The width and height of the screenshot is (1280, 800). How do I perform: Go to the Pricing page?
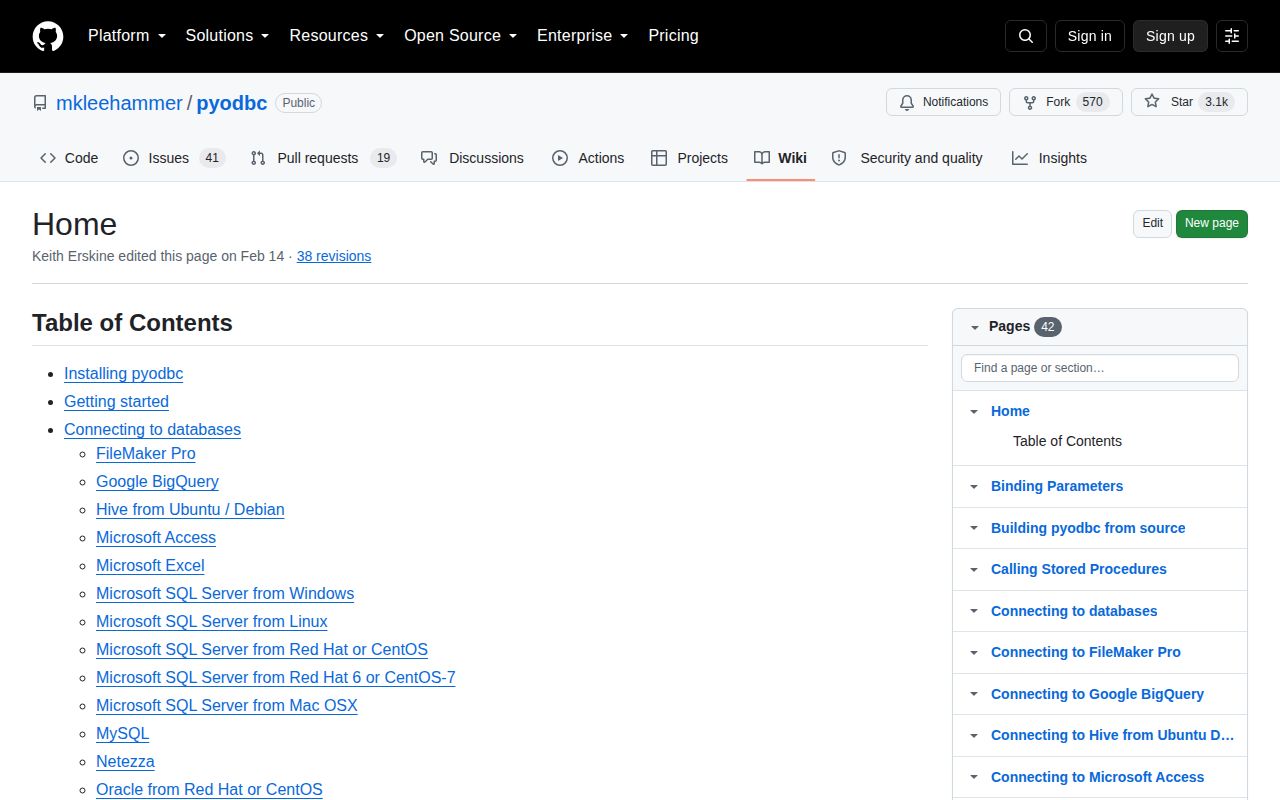[673, 36]
